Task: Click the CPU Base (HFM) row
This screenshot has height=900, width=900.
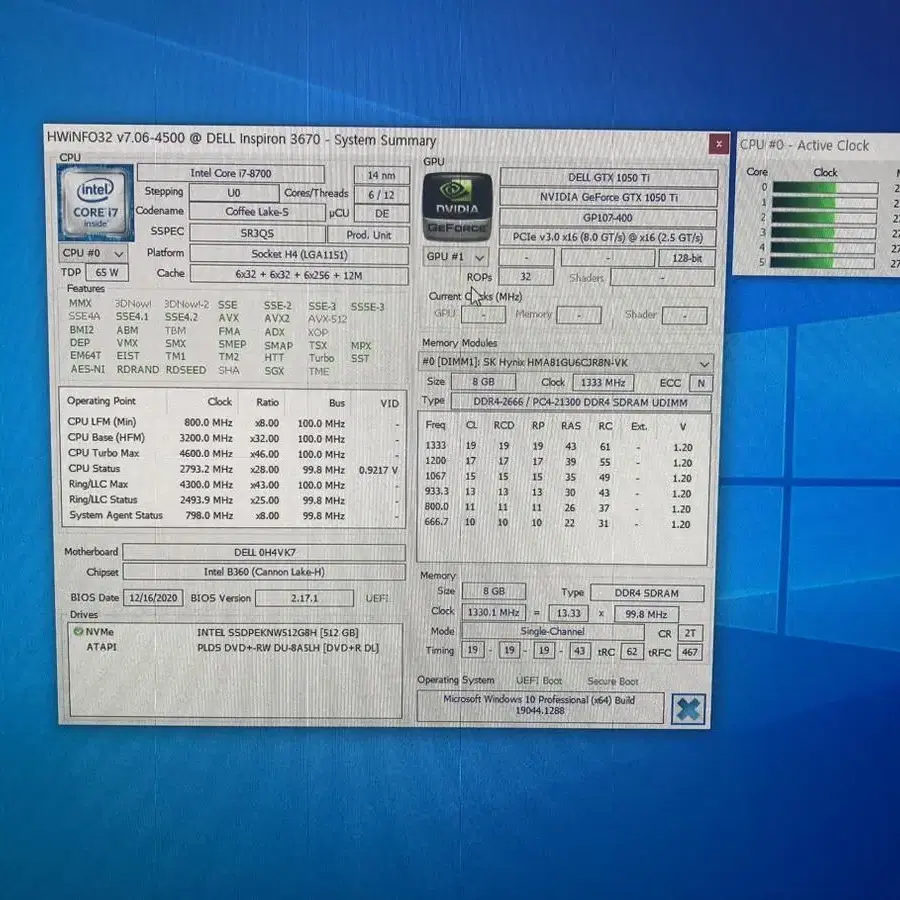Action: 234,438
